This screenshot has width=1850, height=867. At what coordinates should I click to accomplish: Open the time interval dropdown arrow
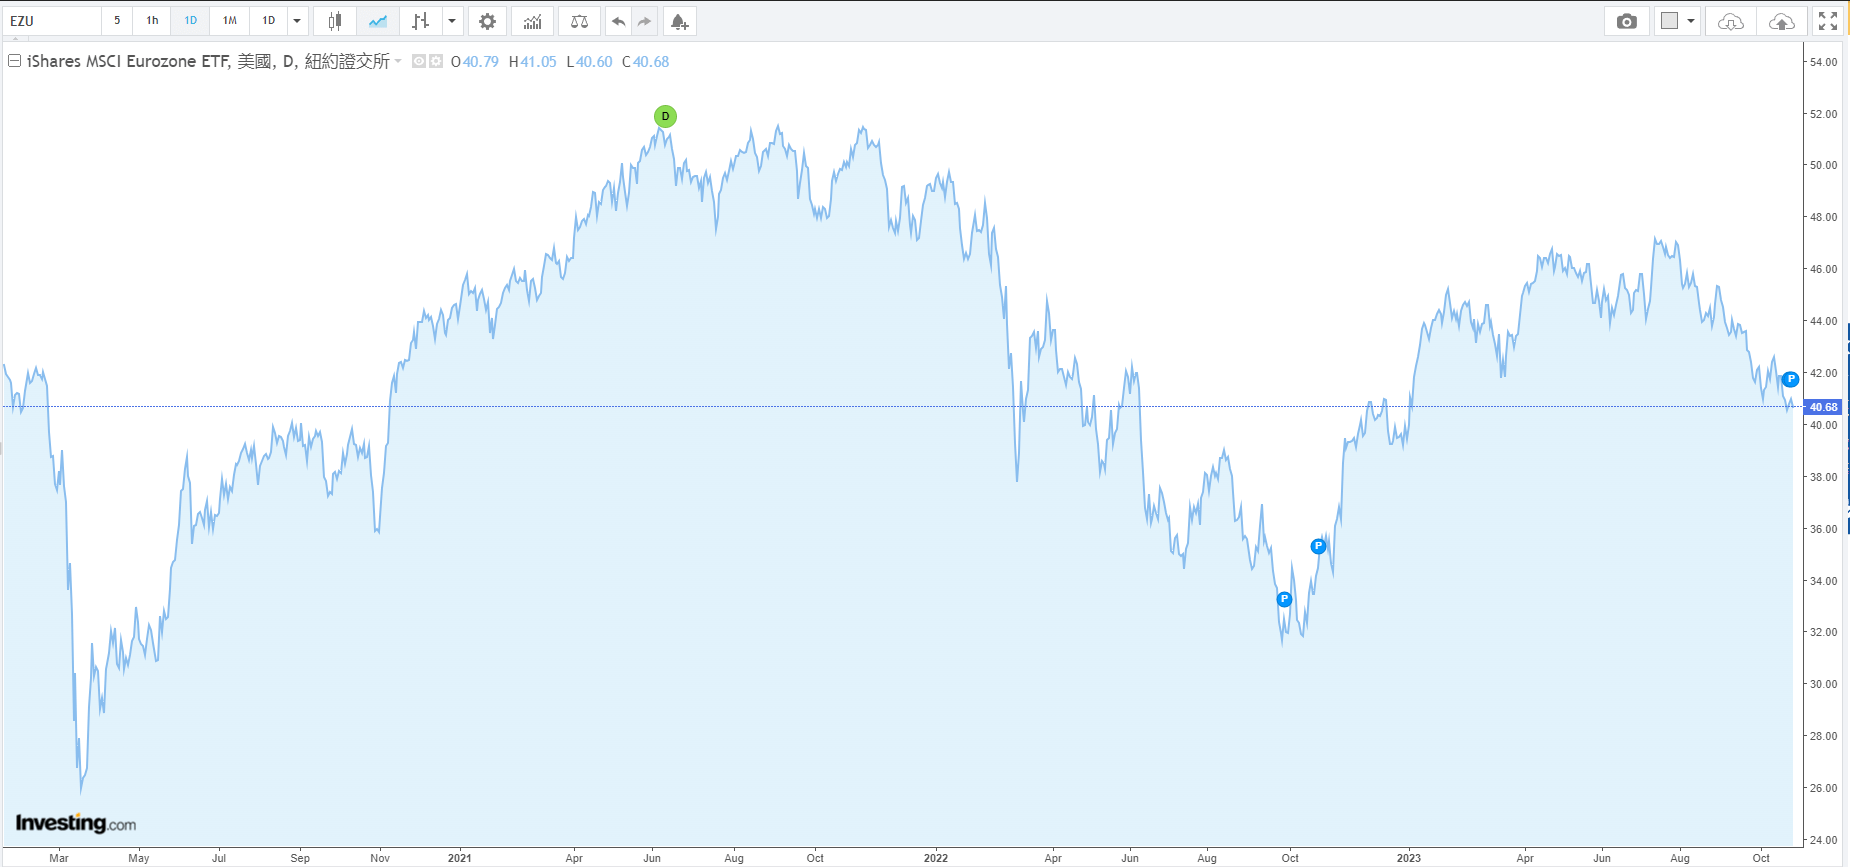click(x=297, y=21)
